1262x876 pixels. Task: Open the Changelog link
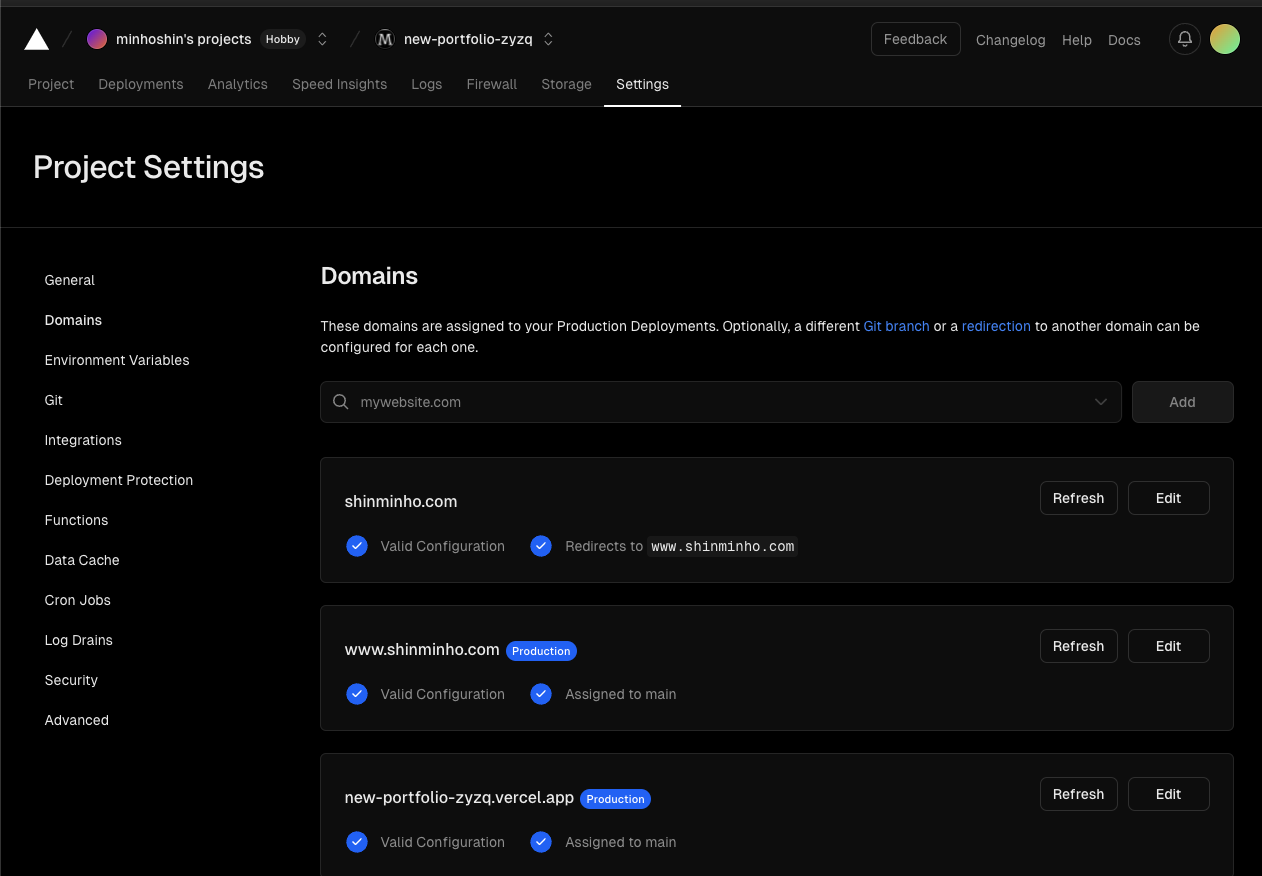tap(1011, 40)
